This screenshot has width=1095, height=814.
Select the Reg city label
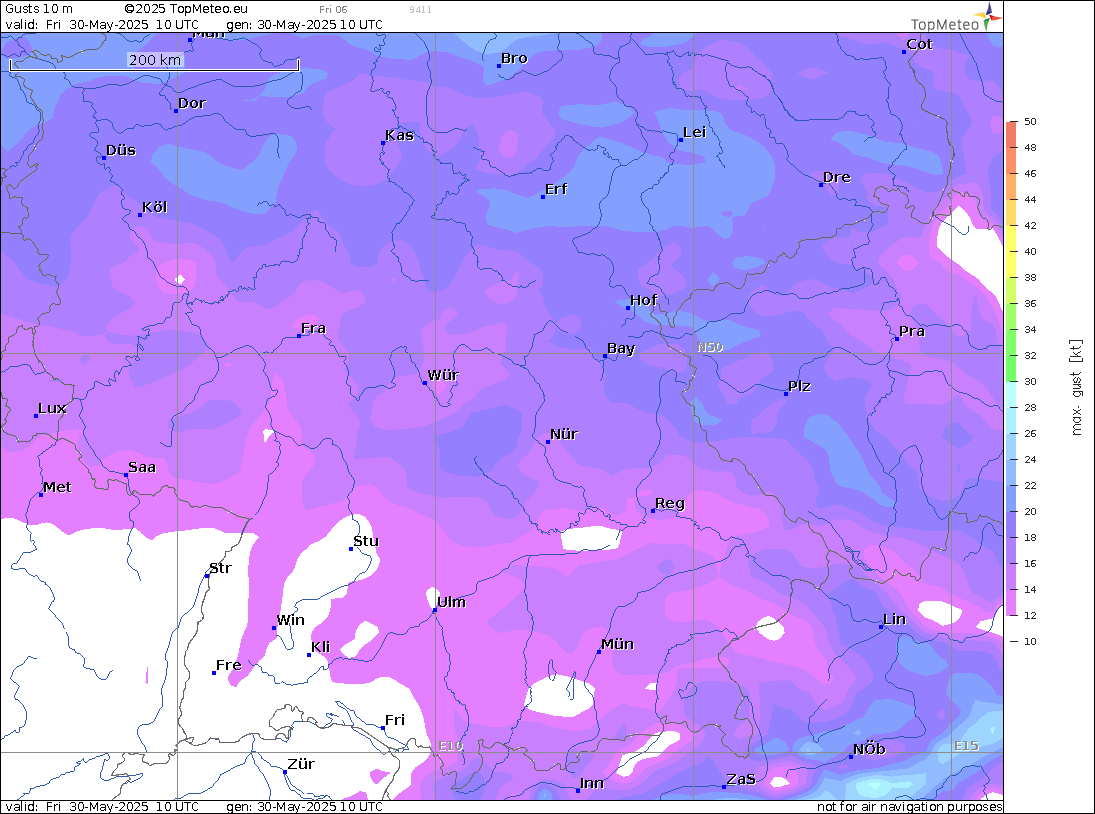tap(670, 503)
